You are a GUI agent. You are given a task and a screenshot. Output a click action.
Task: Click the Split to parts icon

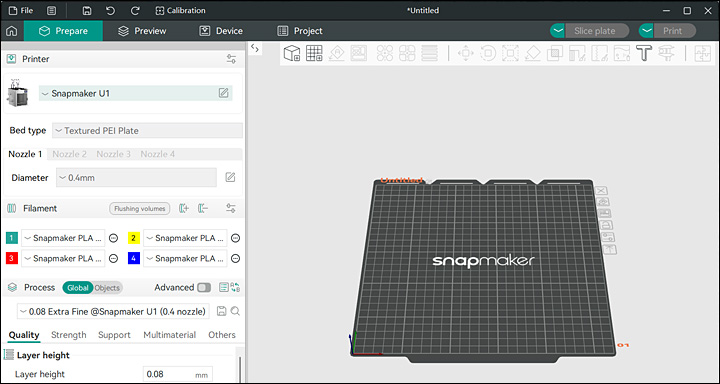pyautogui.click(x=407, y=53)
